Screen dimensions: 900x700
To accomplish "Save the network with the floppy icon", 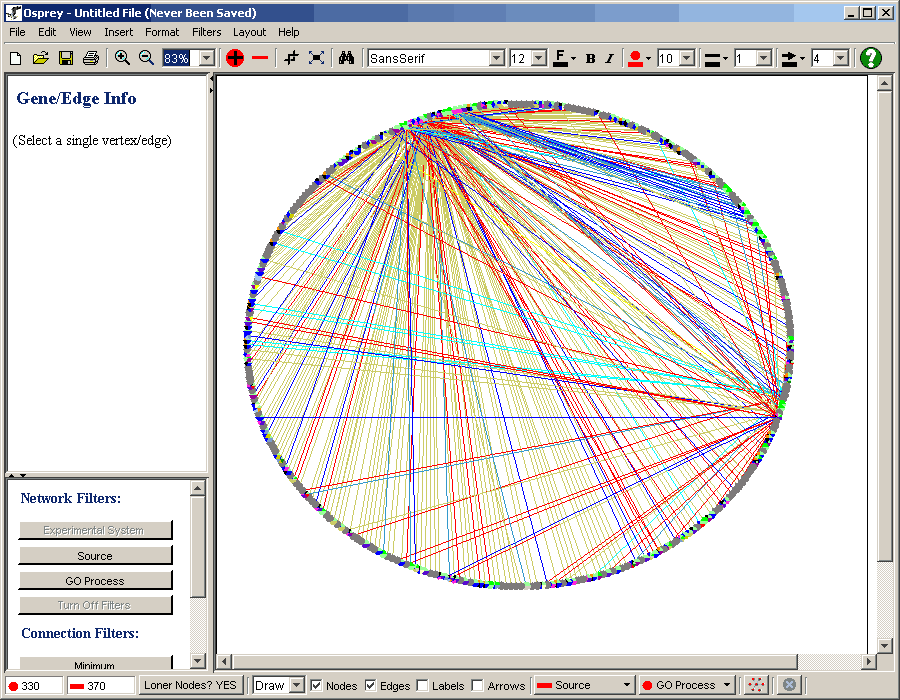I will tap(65, 58).
